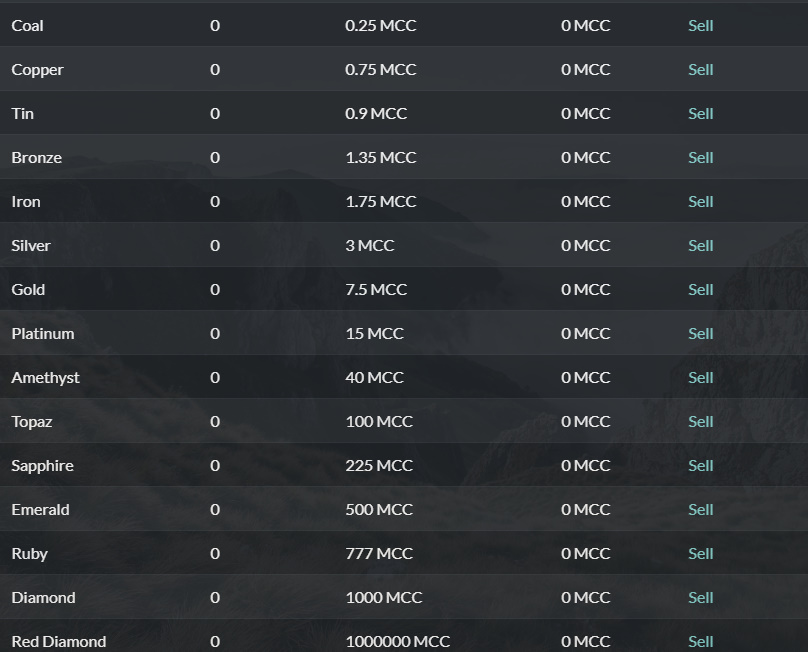Sell the Copper resource
Image resolution: width=808 pixels, height=652 pixels.
700,70
